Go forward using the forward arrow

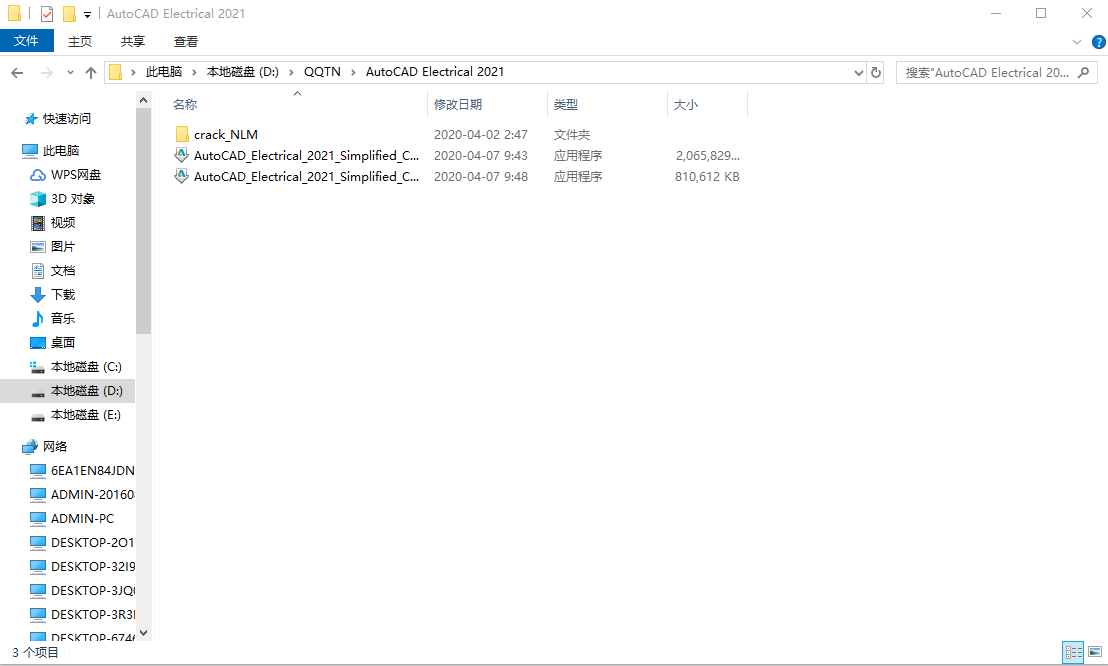pyautogui.click(x=47, y=72)
